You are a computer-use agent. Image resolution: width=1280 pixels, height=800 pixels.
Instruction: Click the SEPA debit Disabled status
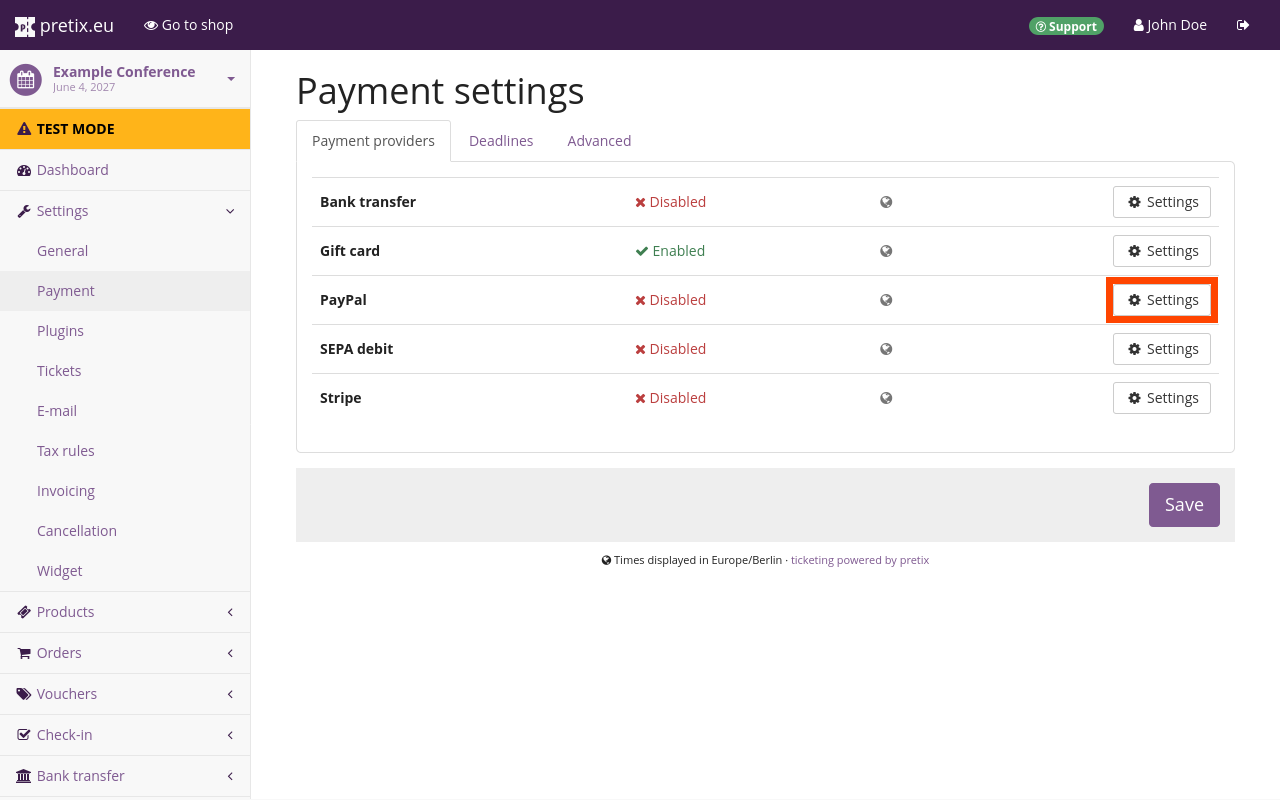pos(670,349)
